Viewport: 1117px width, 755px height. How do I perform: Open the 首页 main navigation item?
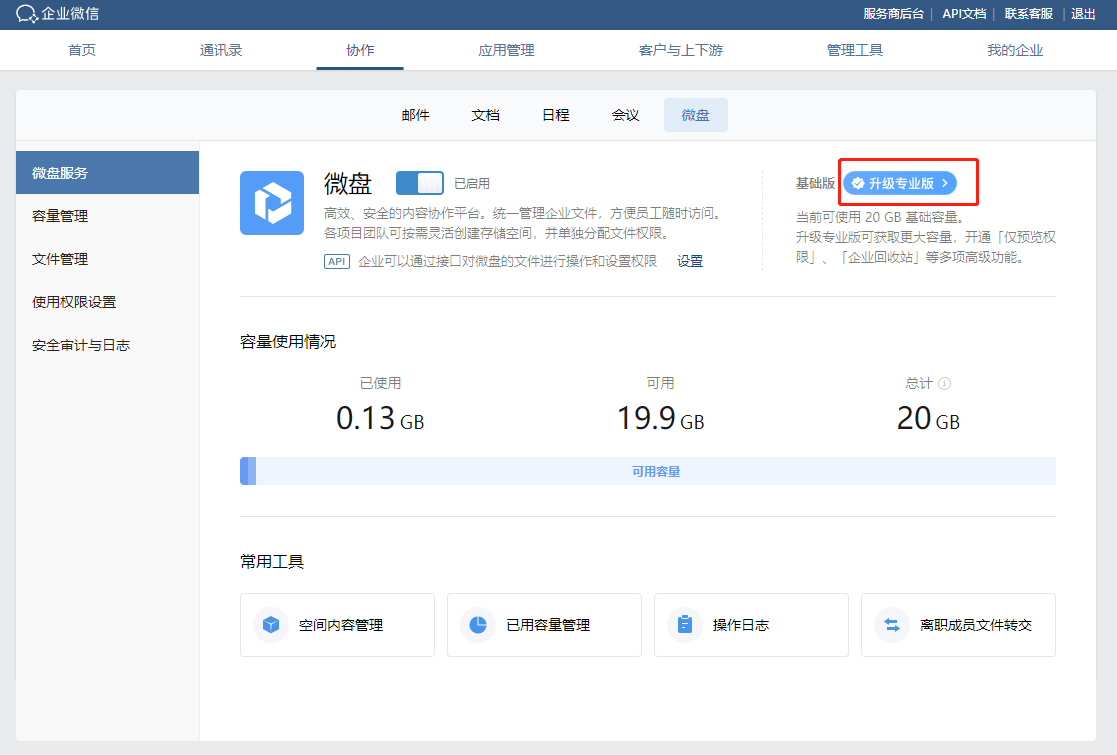82,50
